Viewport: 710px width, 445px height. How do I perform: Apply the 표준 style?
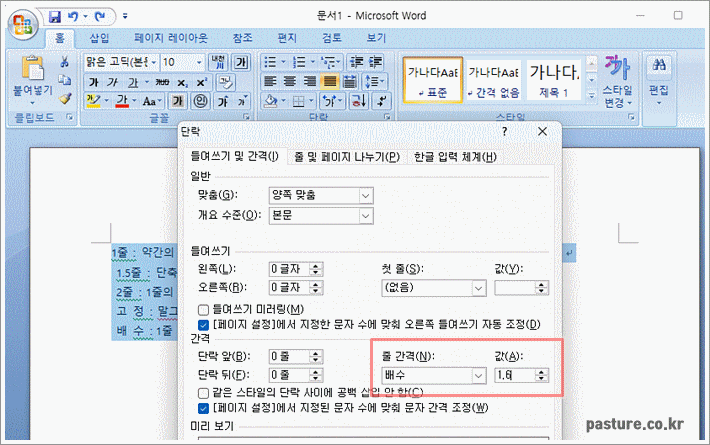432,80
